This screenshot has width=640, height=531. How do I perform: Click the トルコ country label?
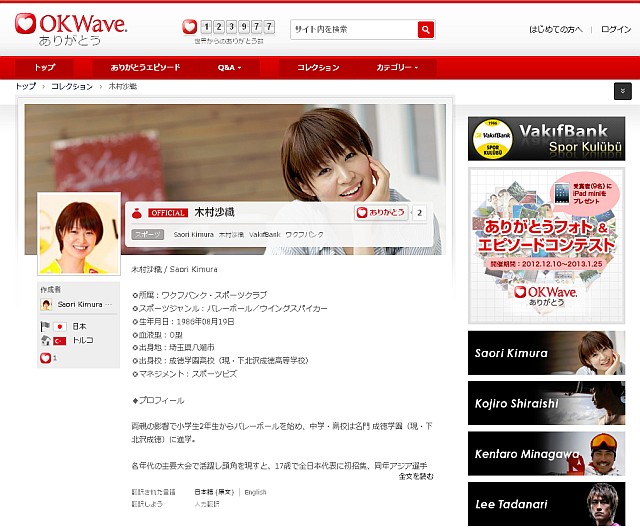[83, 340]
